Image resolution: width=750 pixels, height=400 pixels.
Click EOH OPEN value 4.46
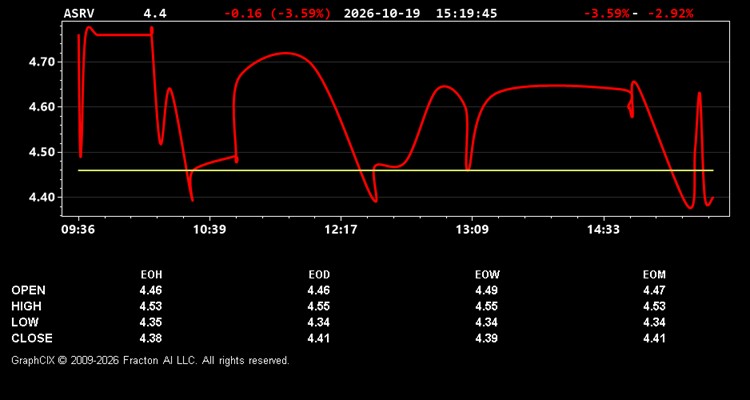pos(151,290)
